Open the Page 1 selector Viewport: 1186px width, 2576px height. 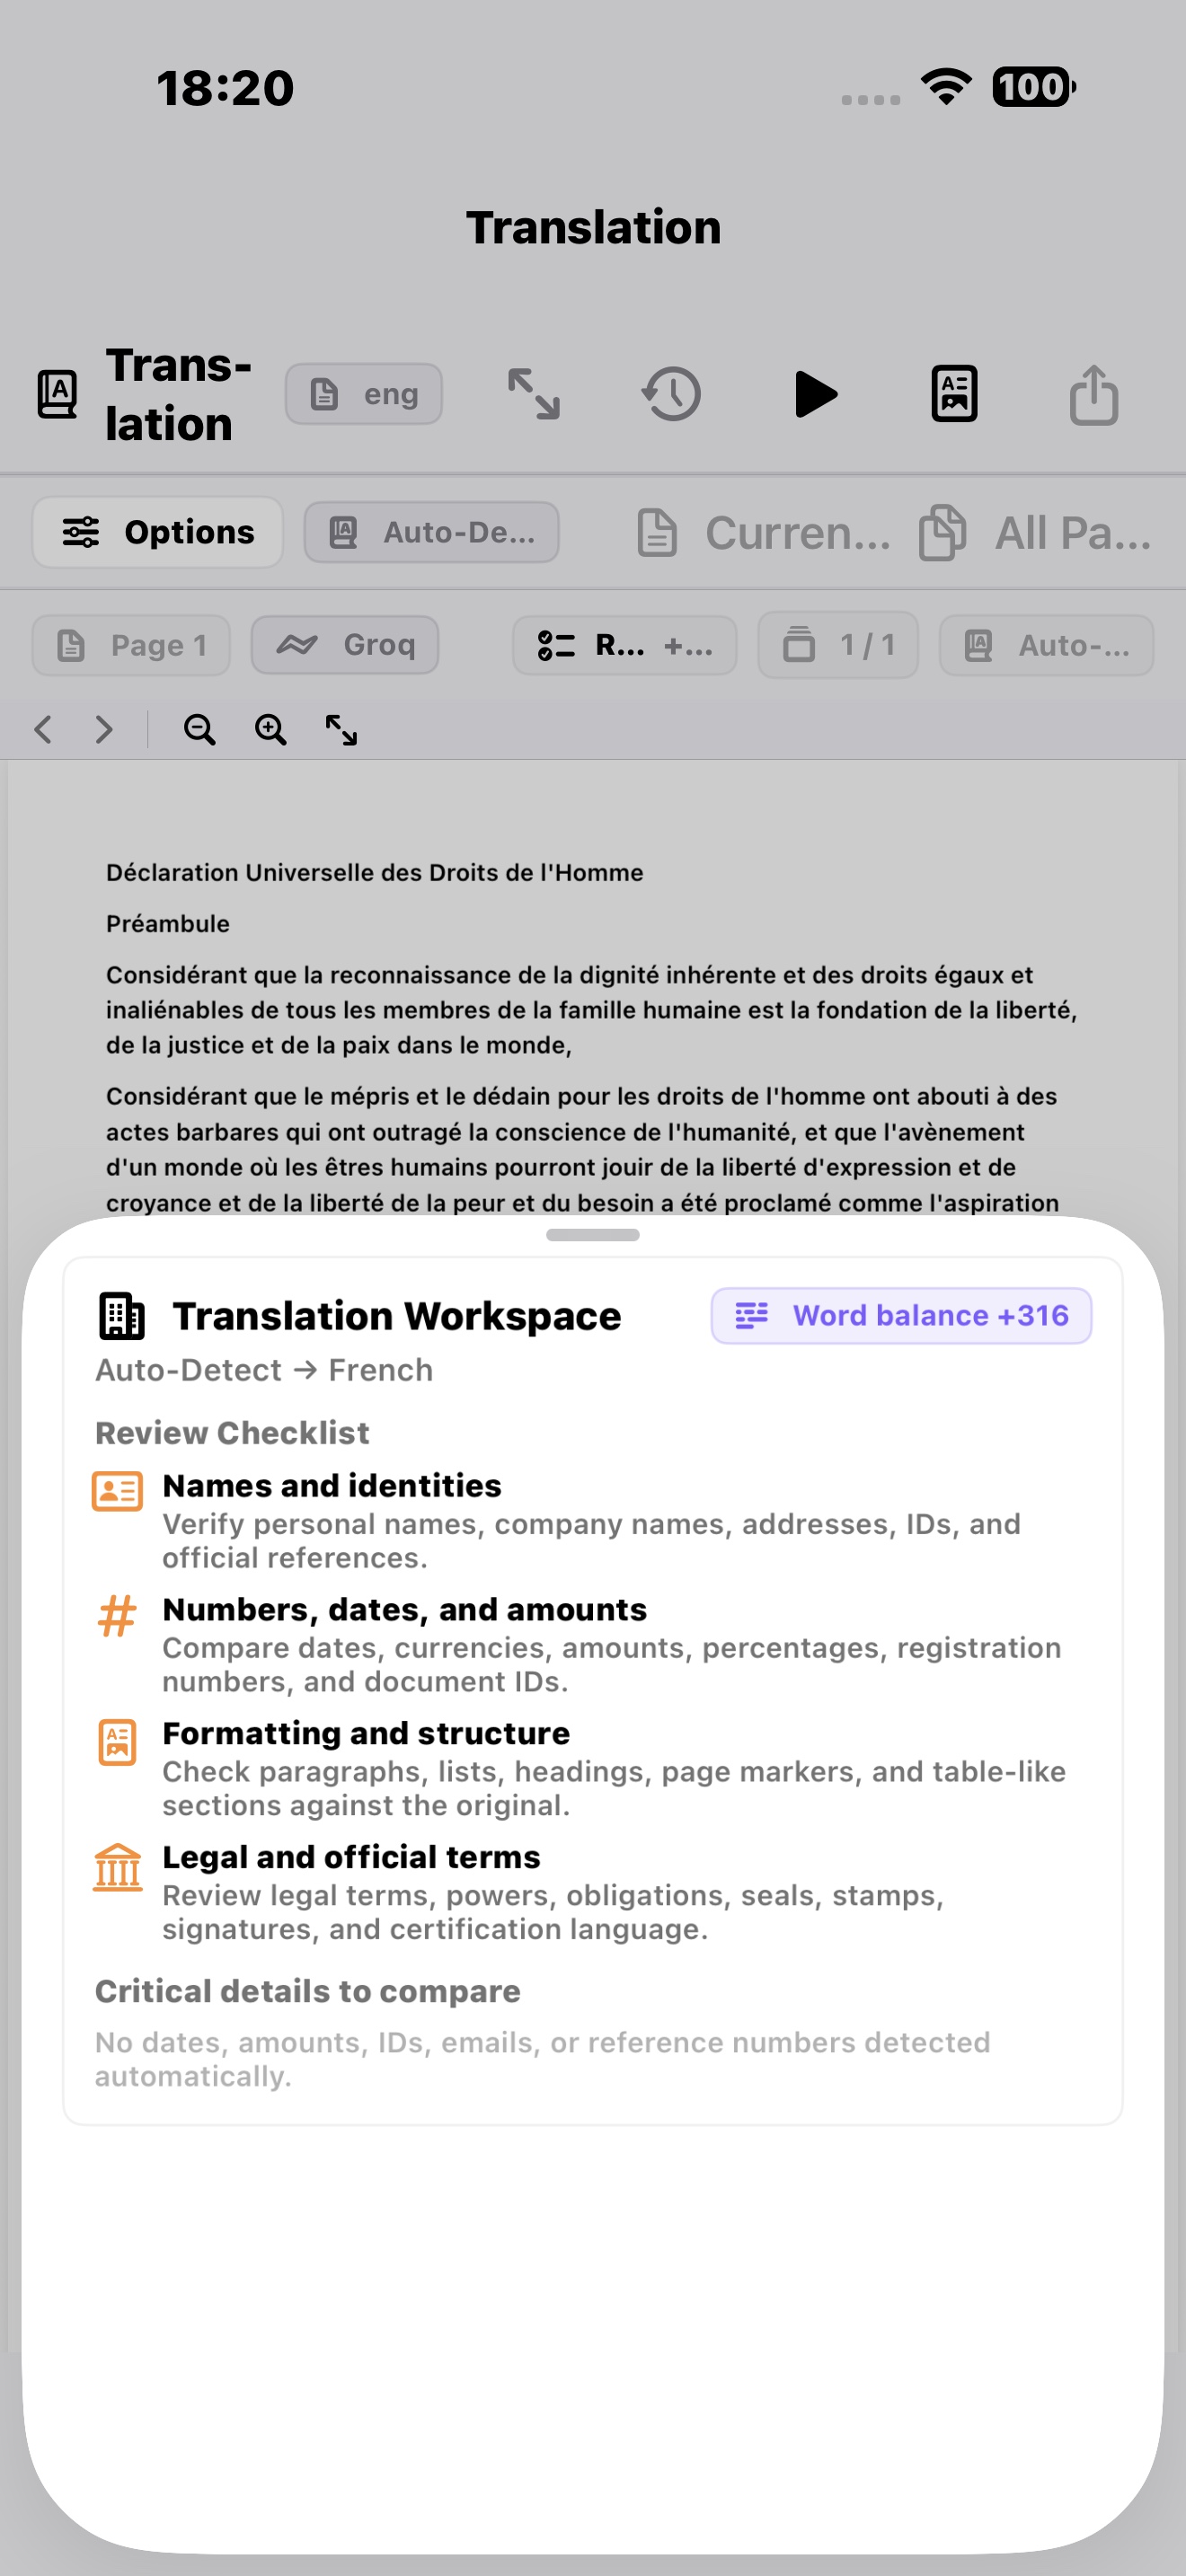(131, 645)
